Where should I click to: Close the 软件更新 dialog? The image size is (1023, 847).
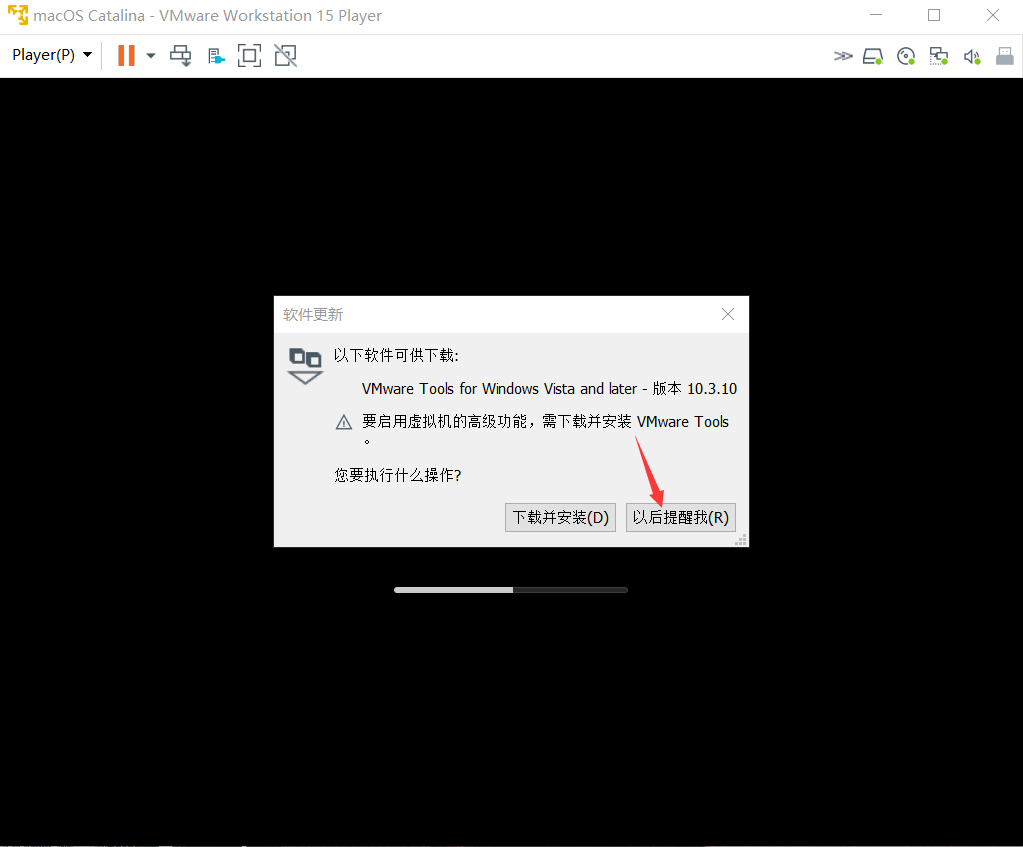coord(728,315)
